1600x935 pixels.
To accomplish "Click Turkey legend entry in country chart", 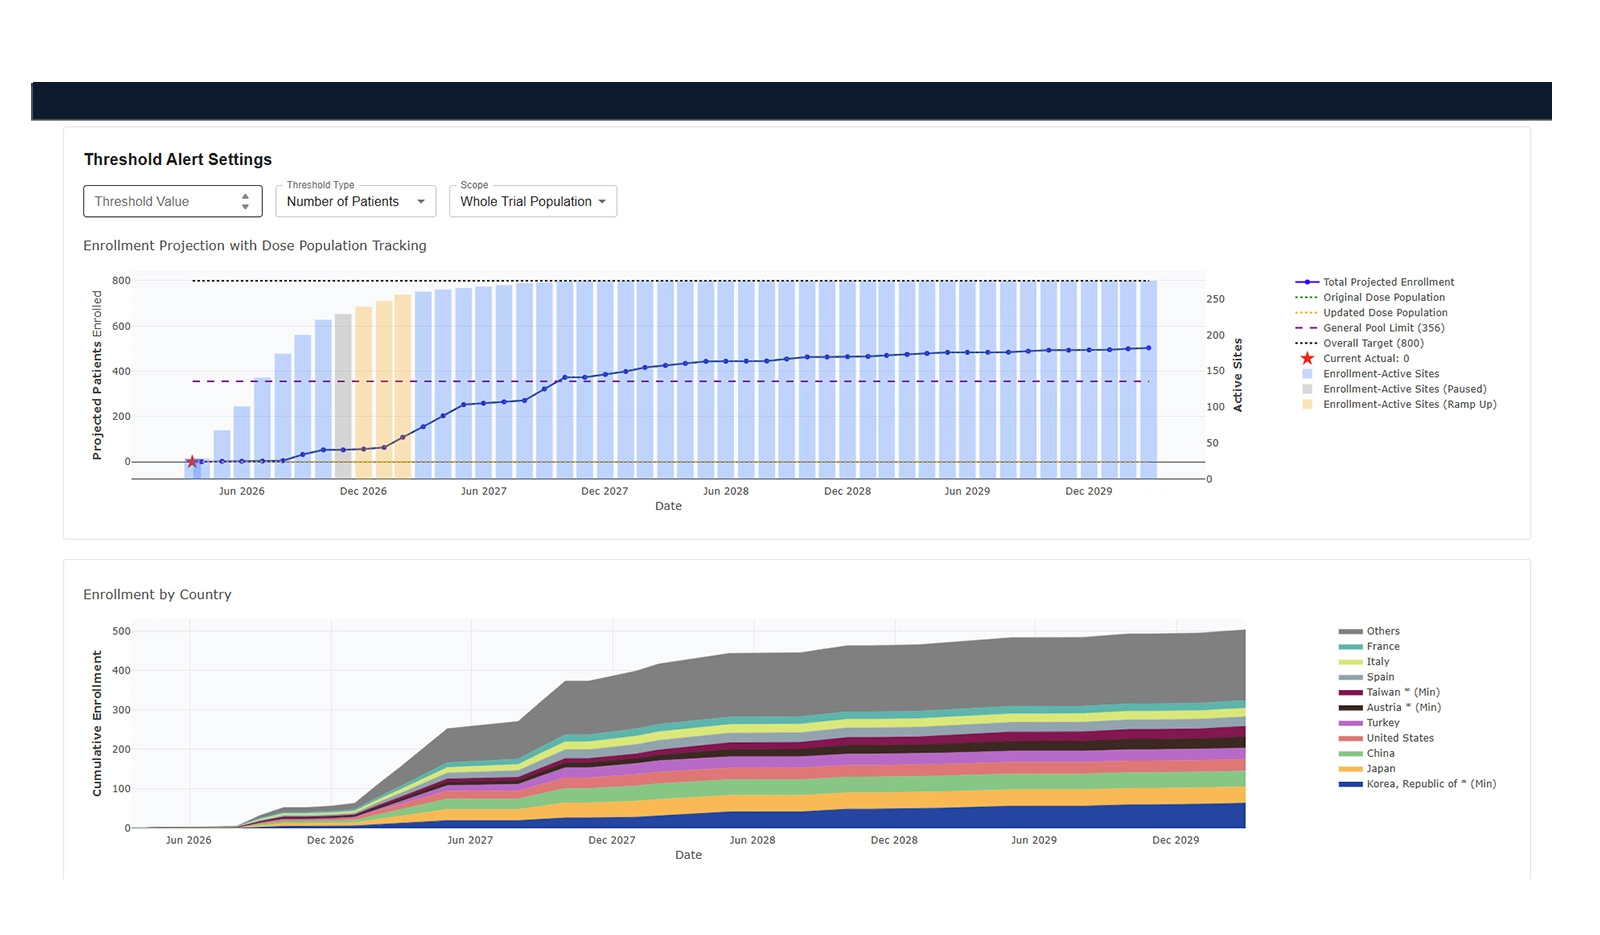I will coord(1382,723).
